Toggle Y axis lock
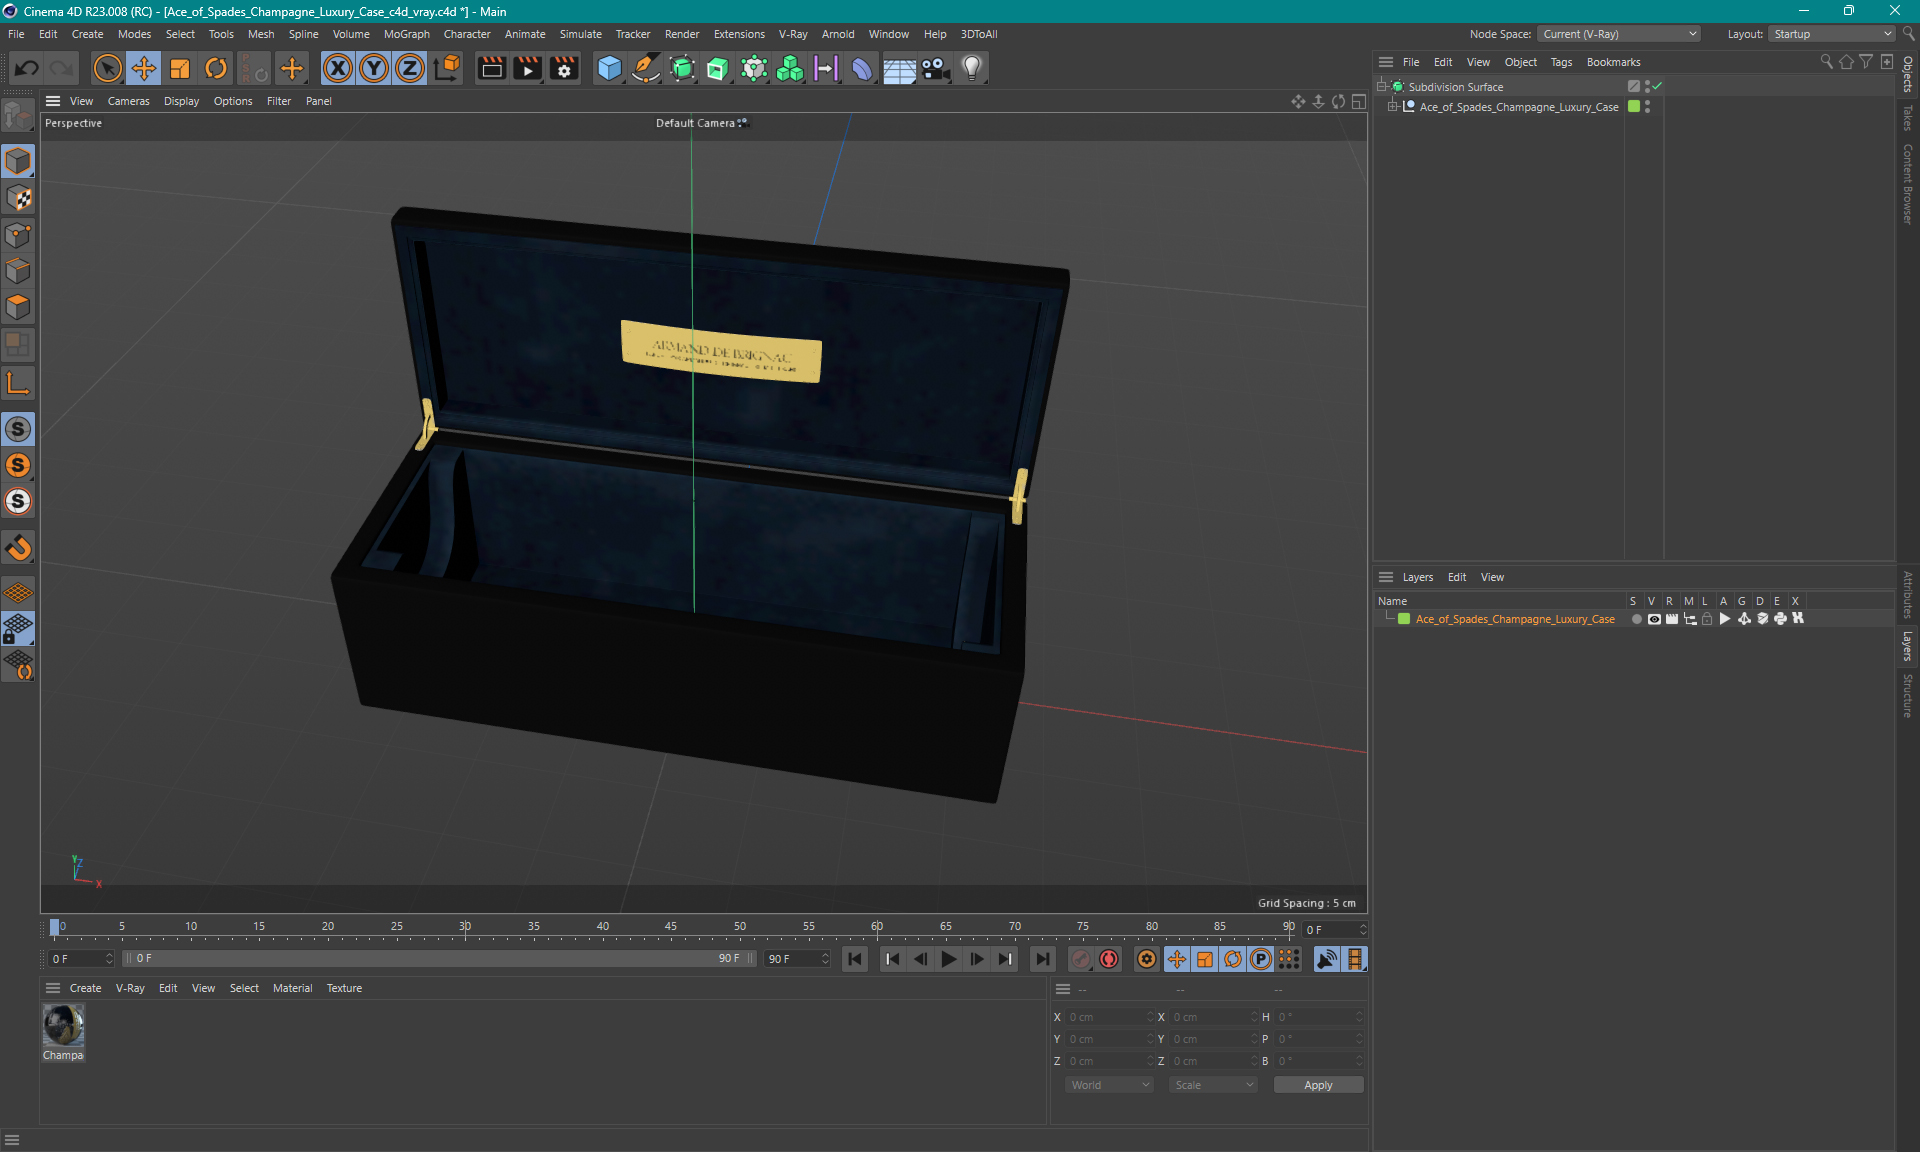The height and width of the screenshot is (1152, 1920). pos(374,68)
